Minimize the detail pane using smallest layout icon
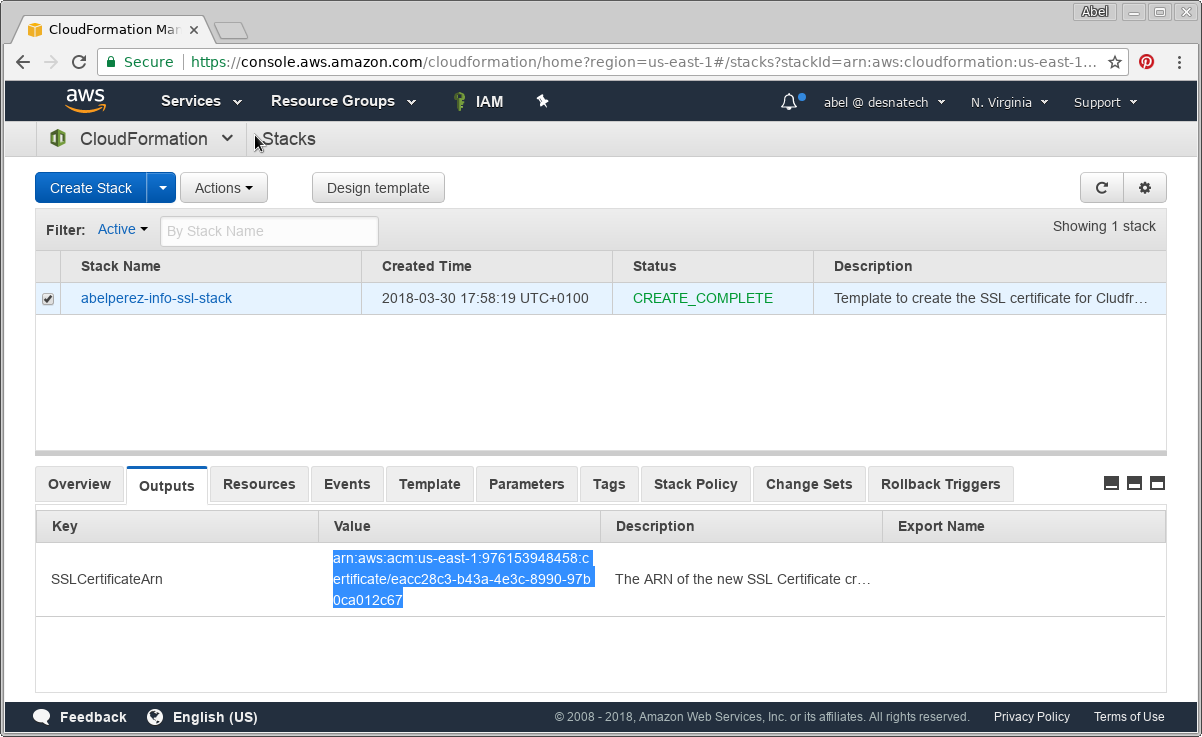This screenshot has height=737, width=1202. click(1111, 484)
